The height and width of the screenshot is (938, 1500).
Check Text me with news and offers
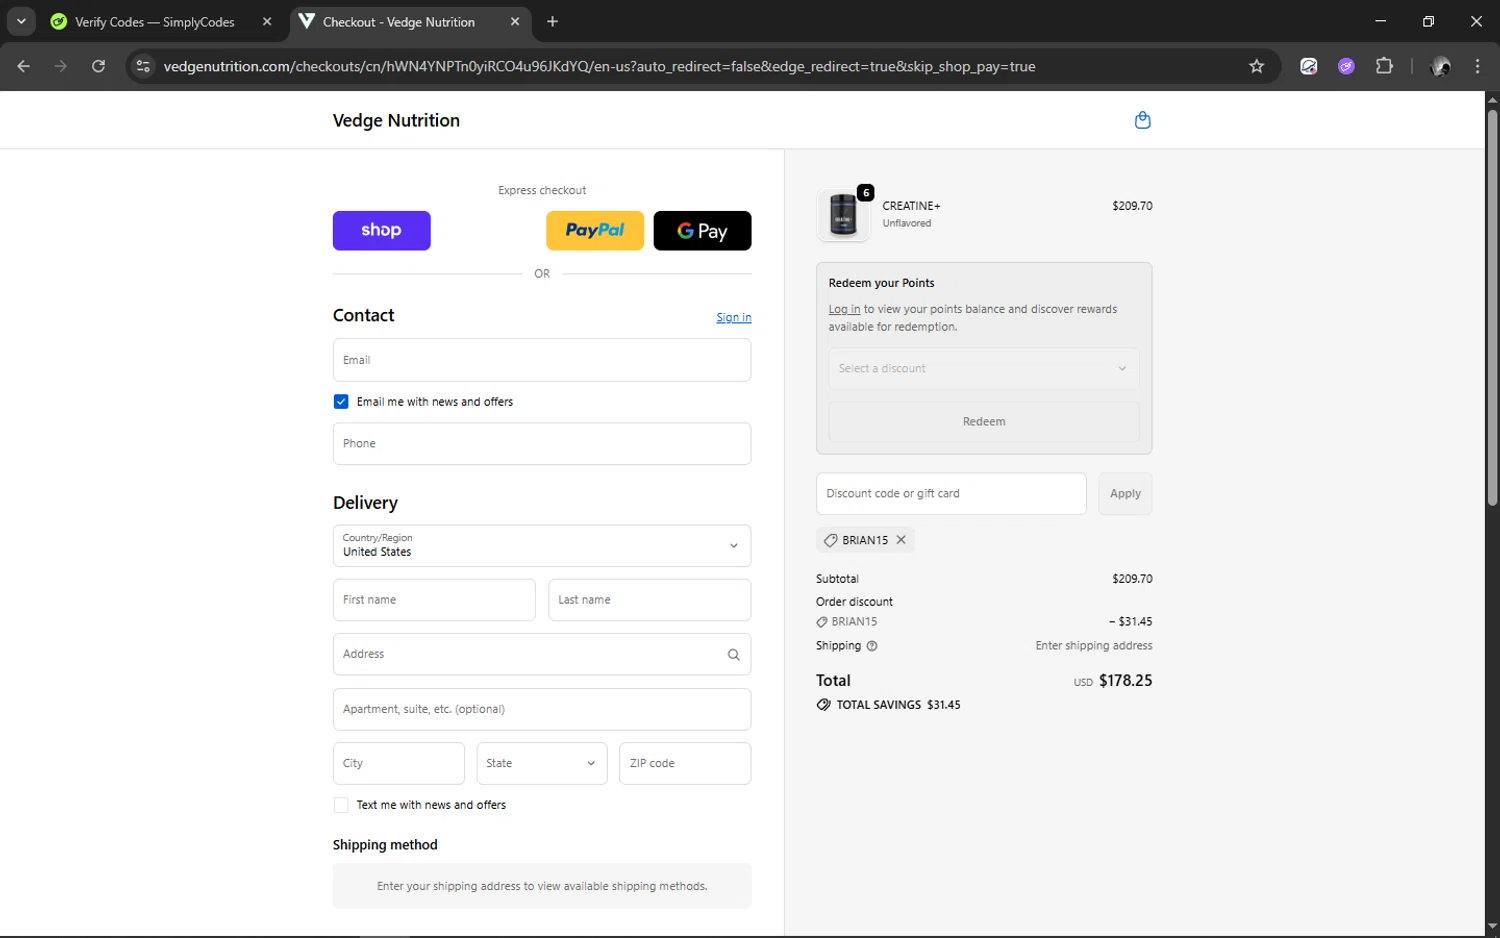click(341, 805)
